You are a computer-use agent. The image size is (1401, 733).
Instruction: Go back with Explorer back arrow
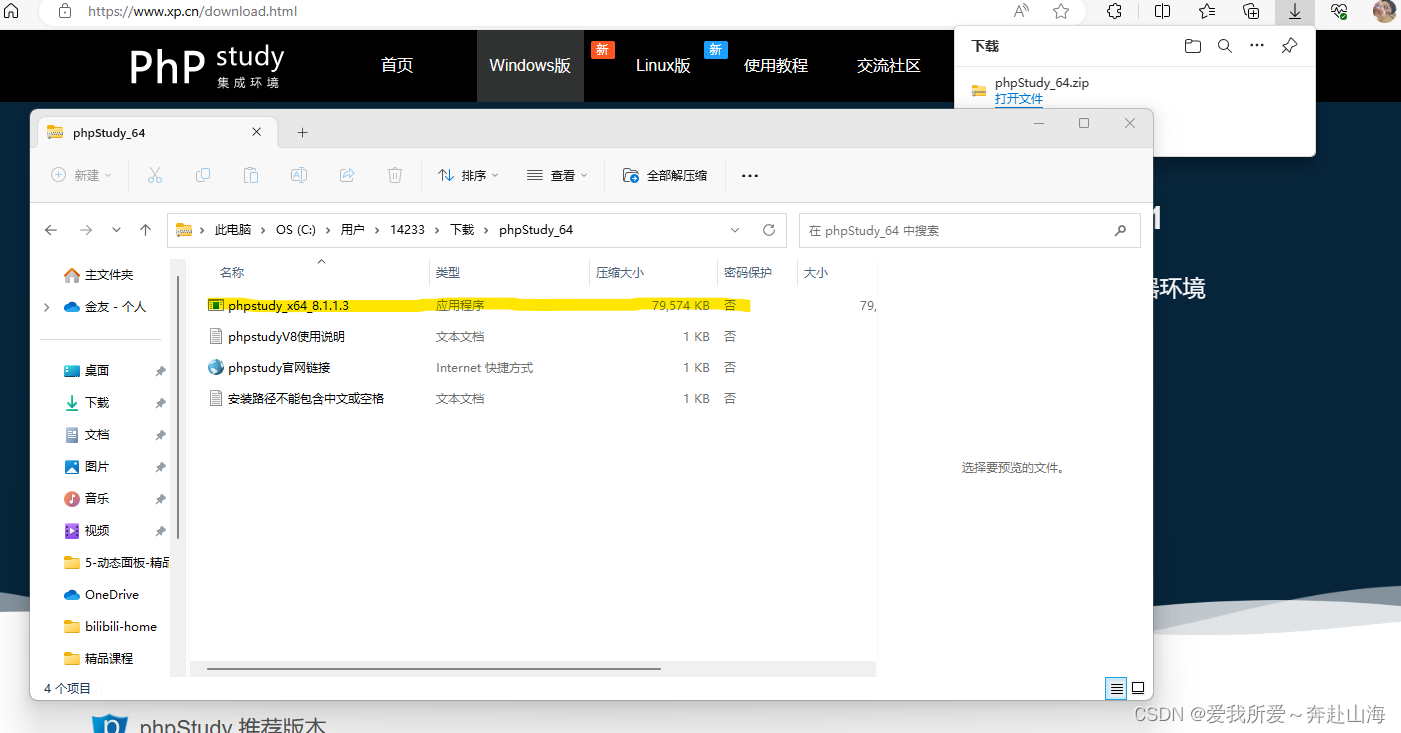point(51,230)
